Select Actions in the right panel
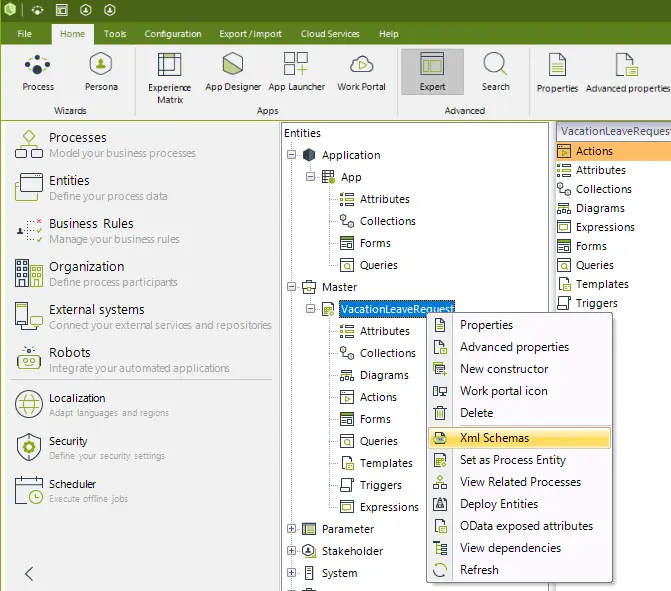 point(614,151)
